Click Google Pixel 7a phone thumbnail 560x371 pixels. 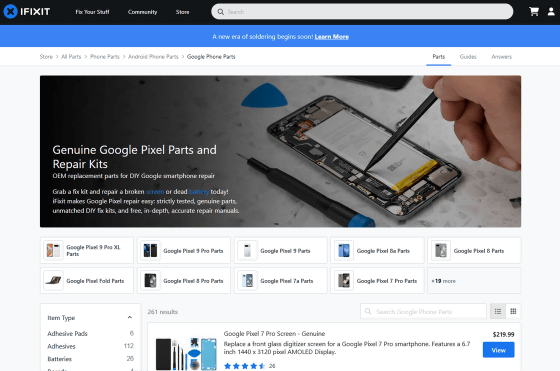[x=247, y=281]
